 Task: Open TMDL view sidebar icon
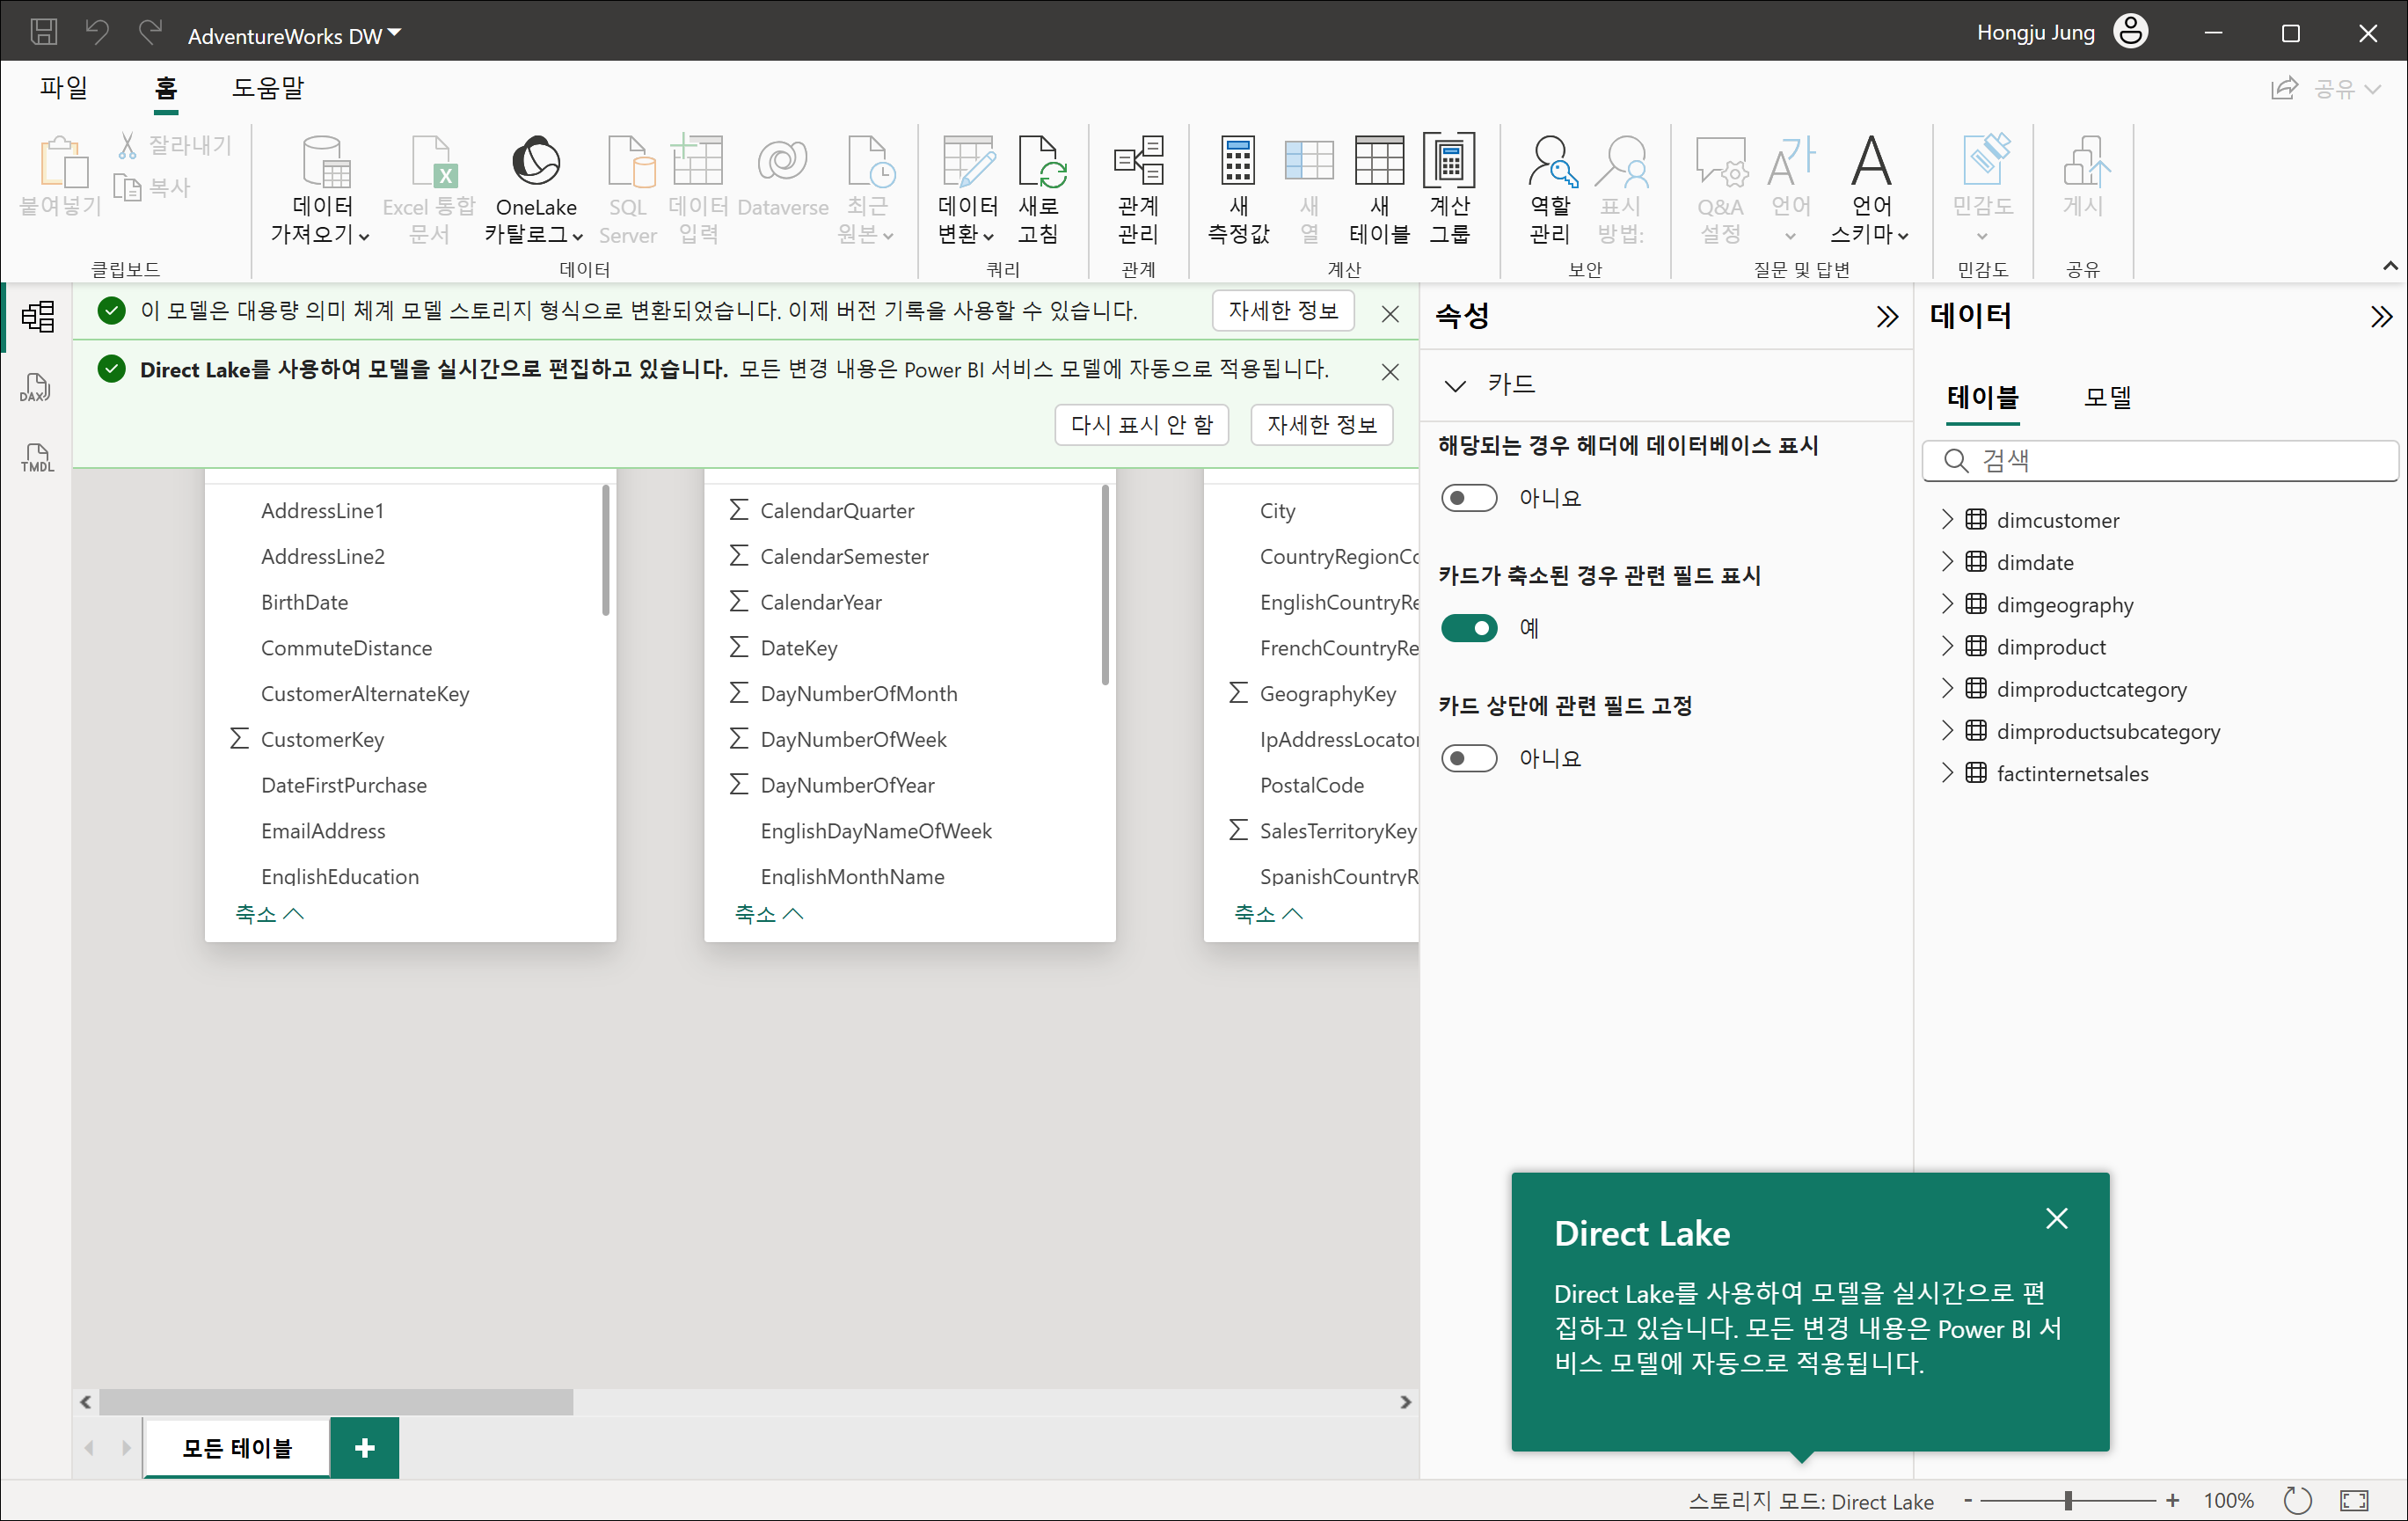(x=37, y=458)
